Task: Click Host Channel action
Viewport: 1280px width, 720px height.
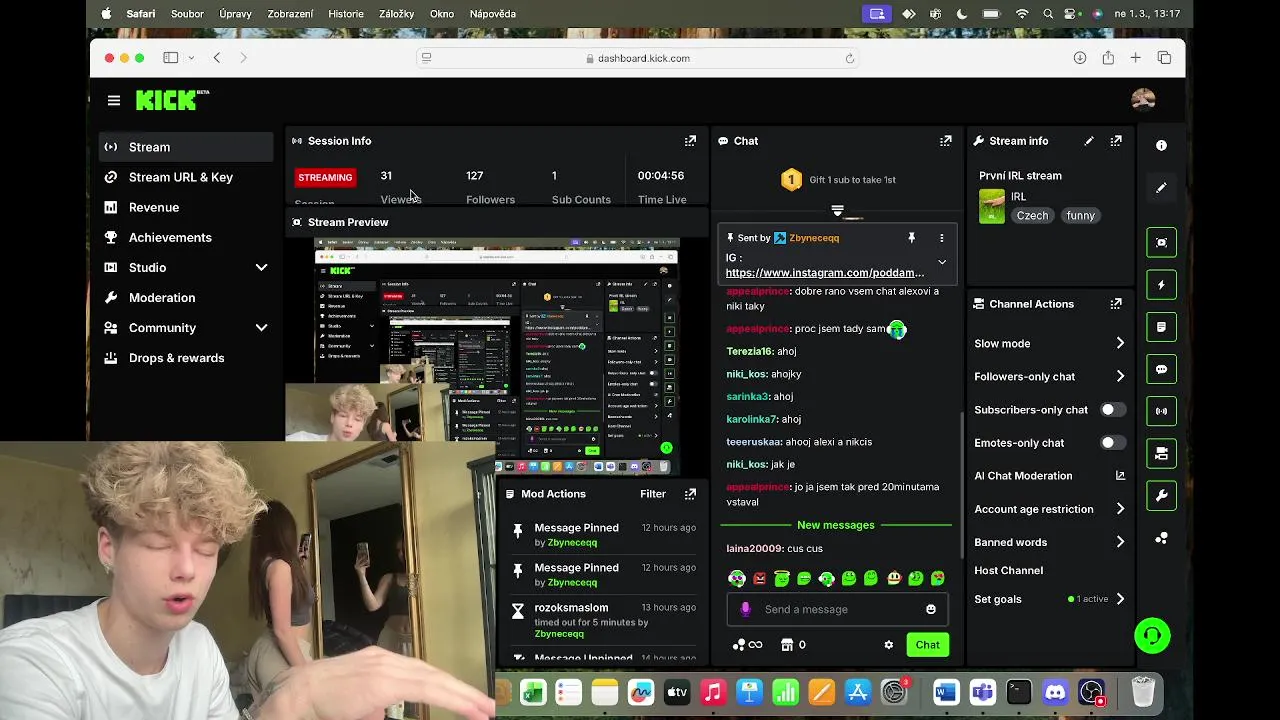Action: (x=1008, y=570)
